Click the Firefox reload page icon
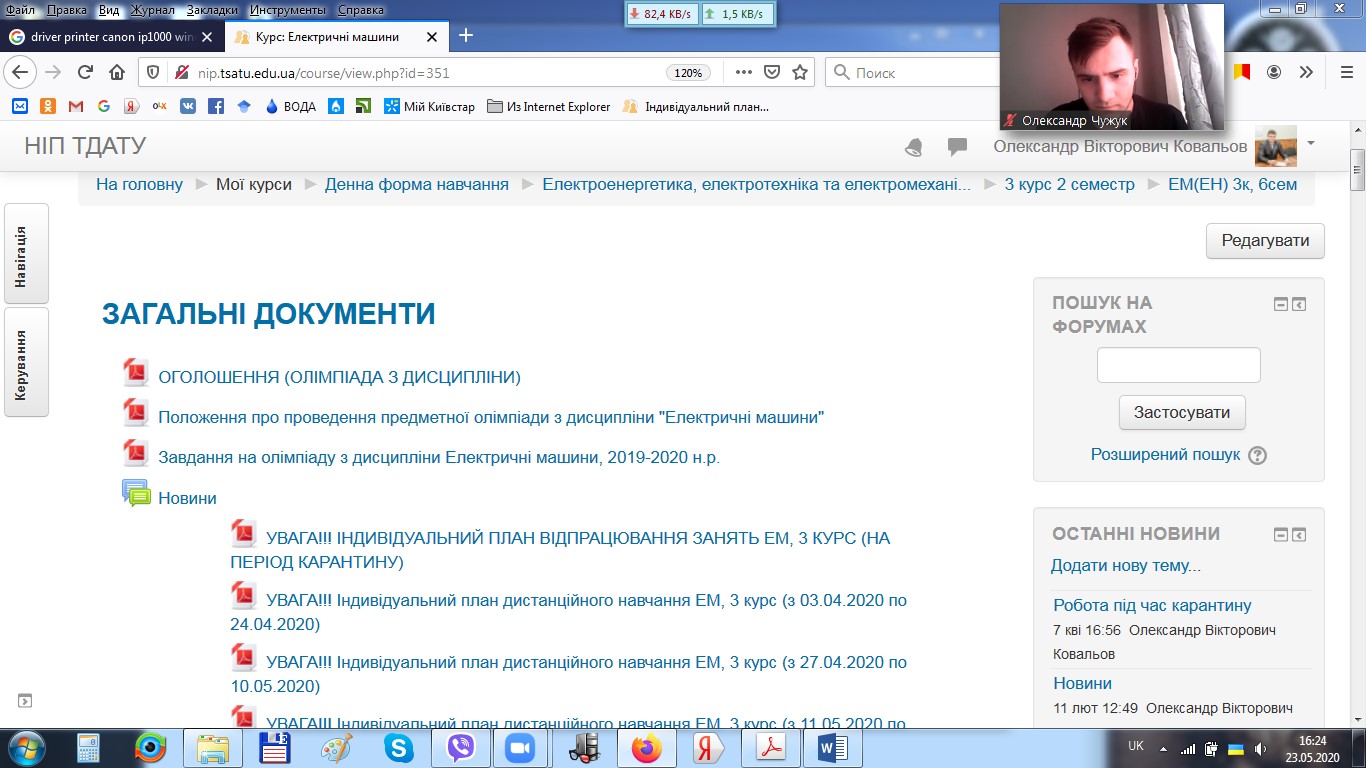Viewport: 1366px width, 768px height. (x=85, y=72)
